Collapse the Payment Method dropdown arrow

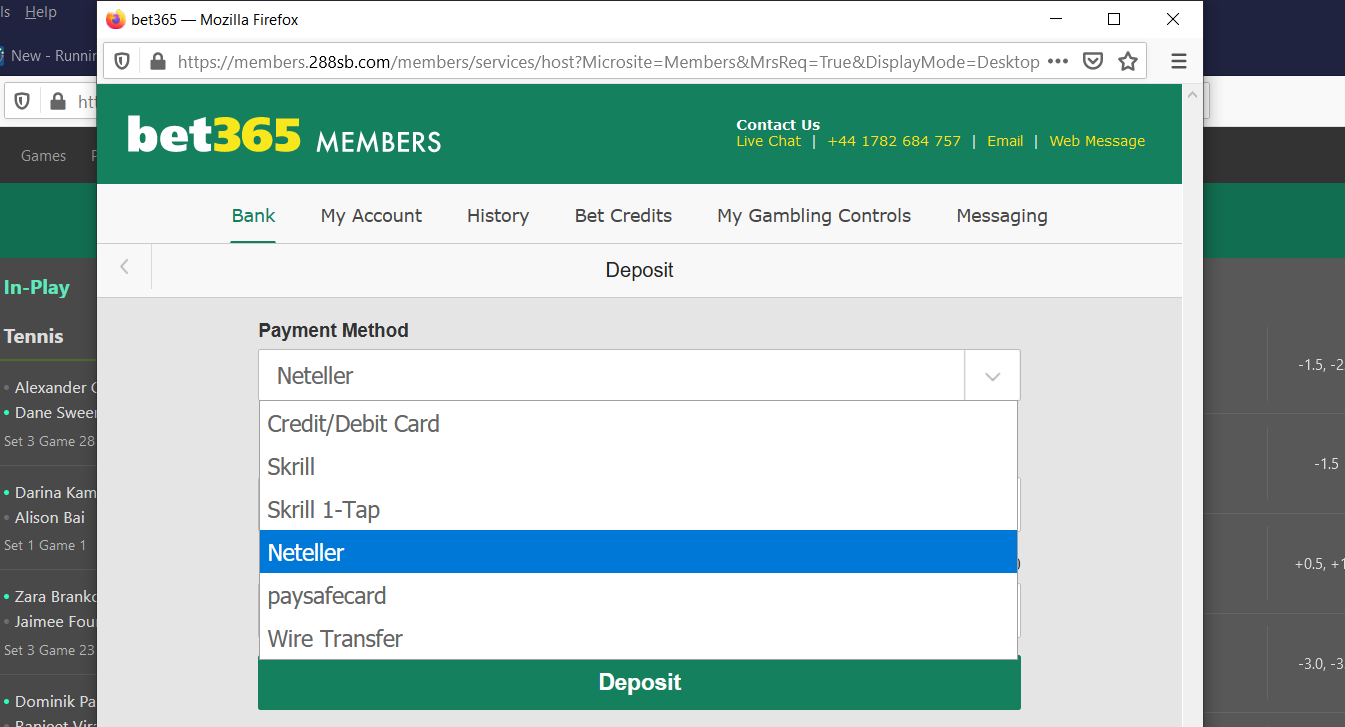[x=992, y=376]
